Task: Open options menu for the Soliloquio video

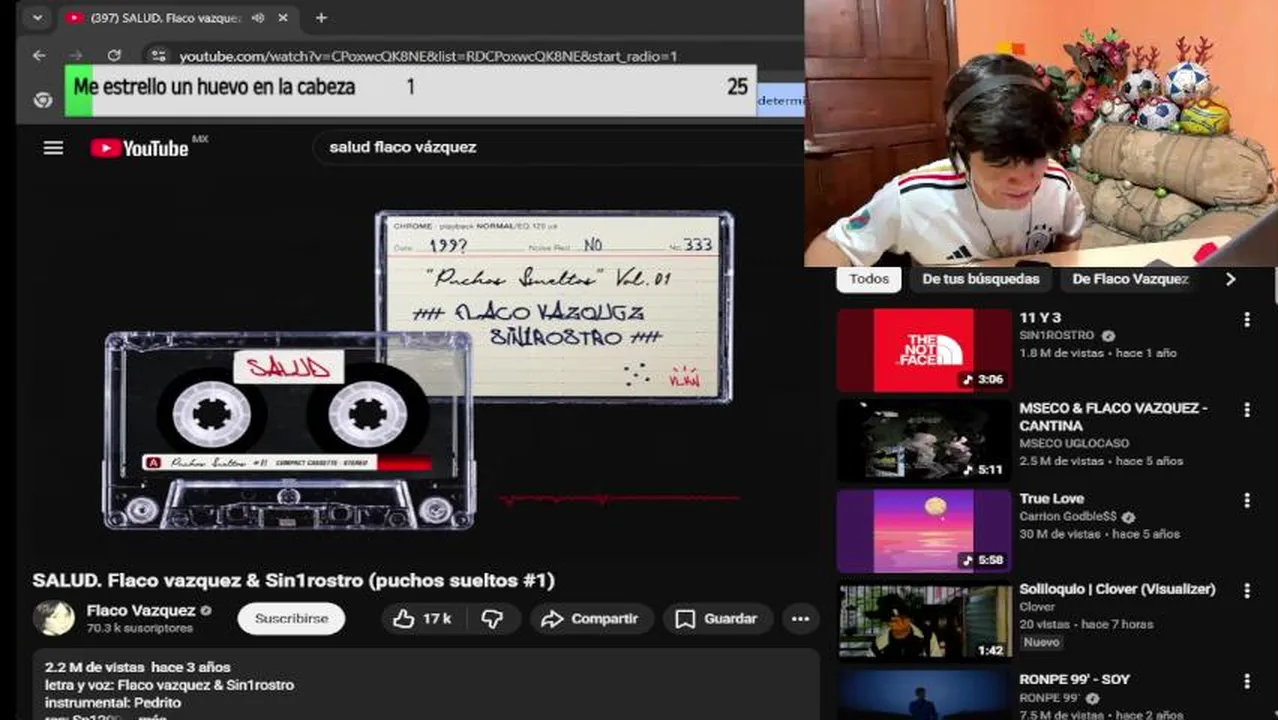Action: pyautogui.click(x=1246, y=591)
